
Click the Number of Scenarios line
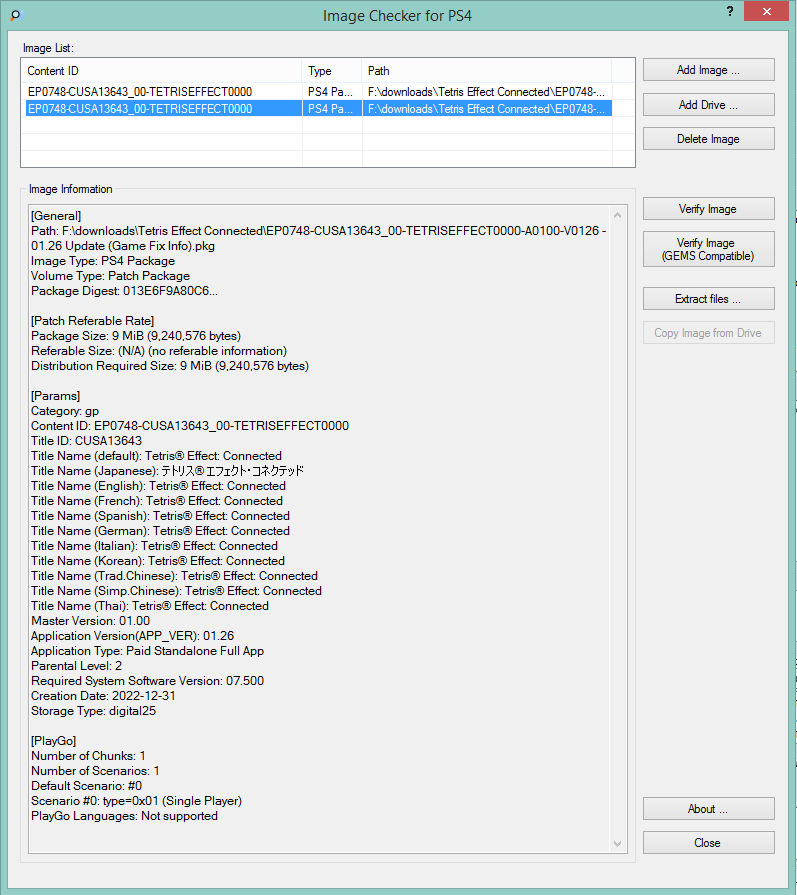[x=95, y=771]
